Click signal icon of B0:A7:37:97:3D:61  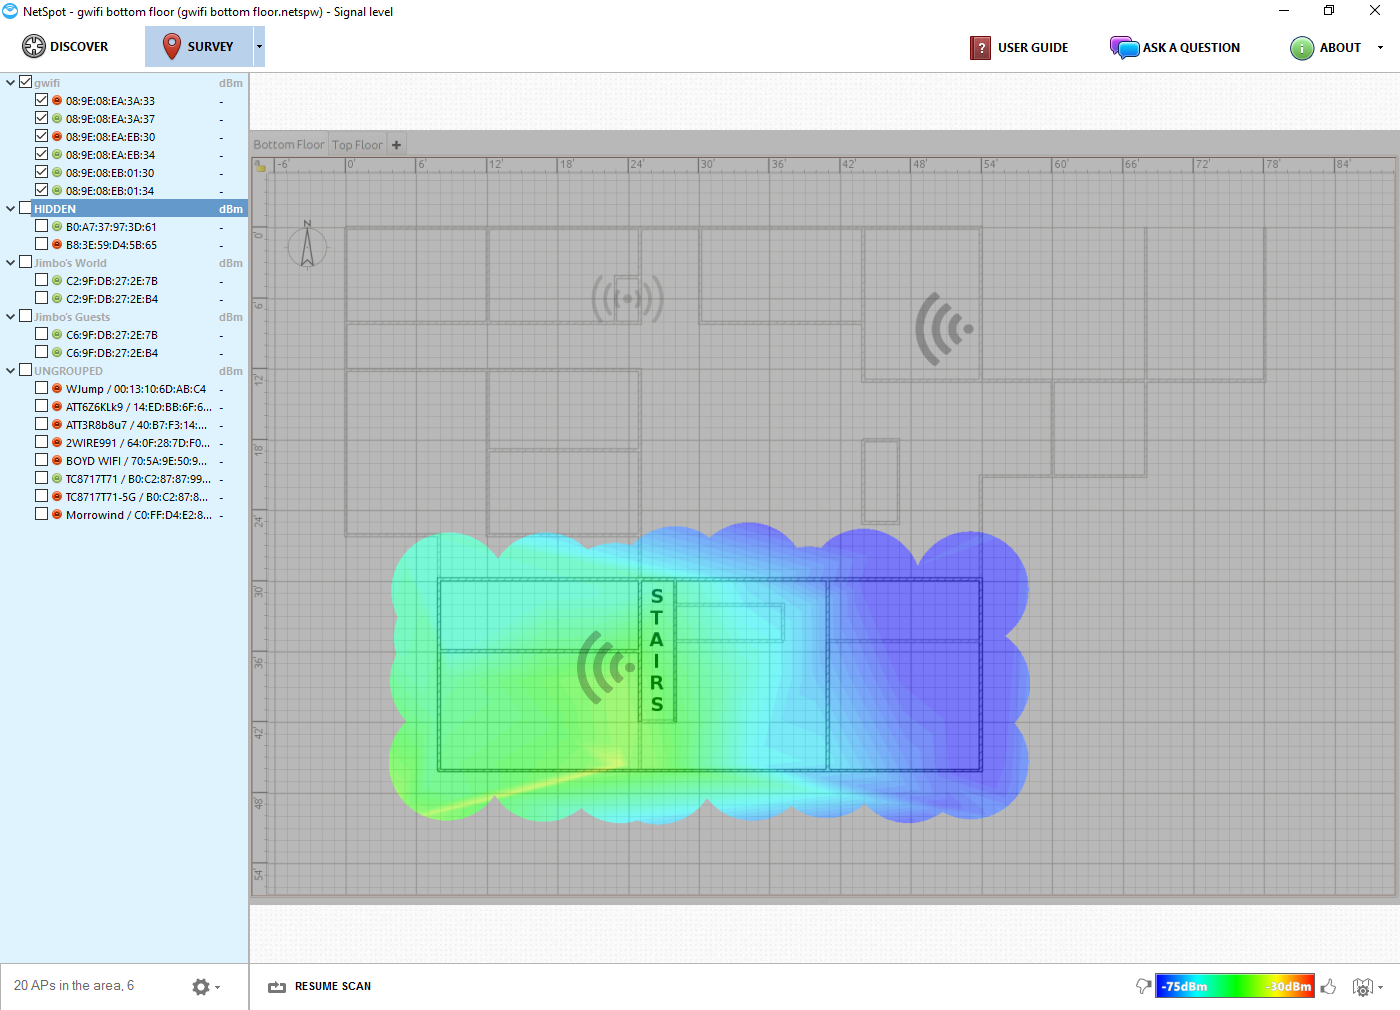57,226
